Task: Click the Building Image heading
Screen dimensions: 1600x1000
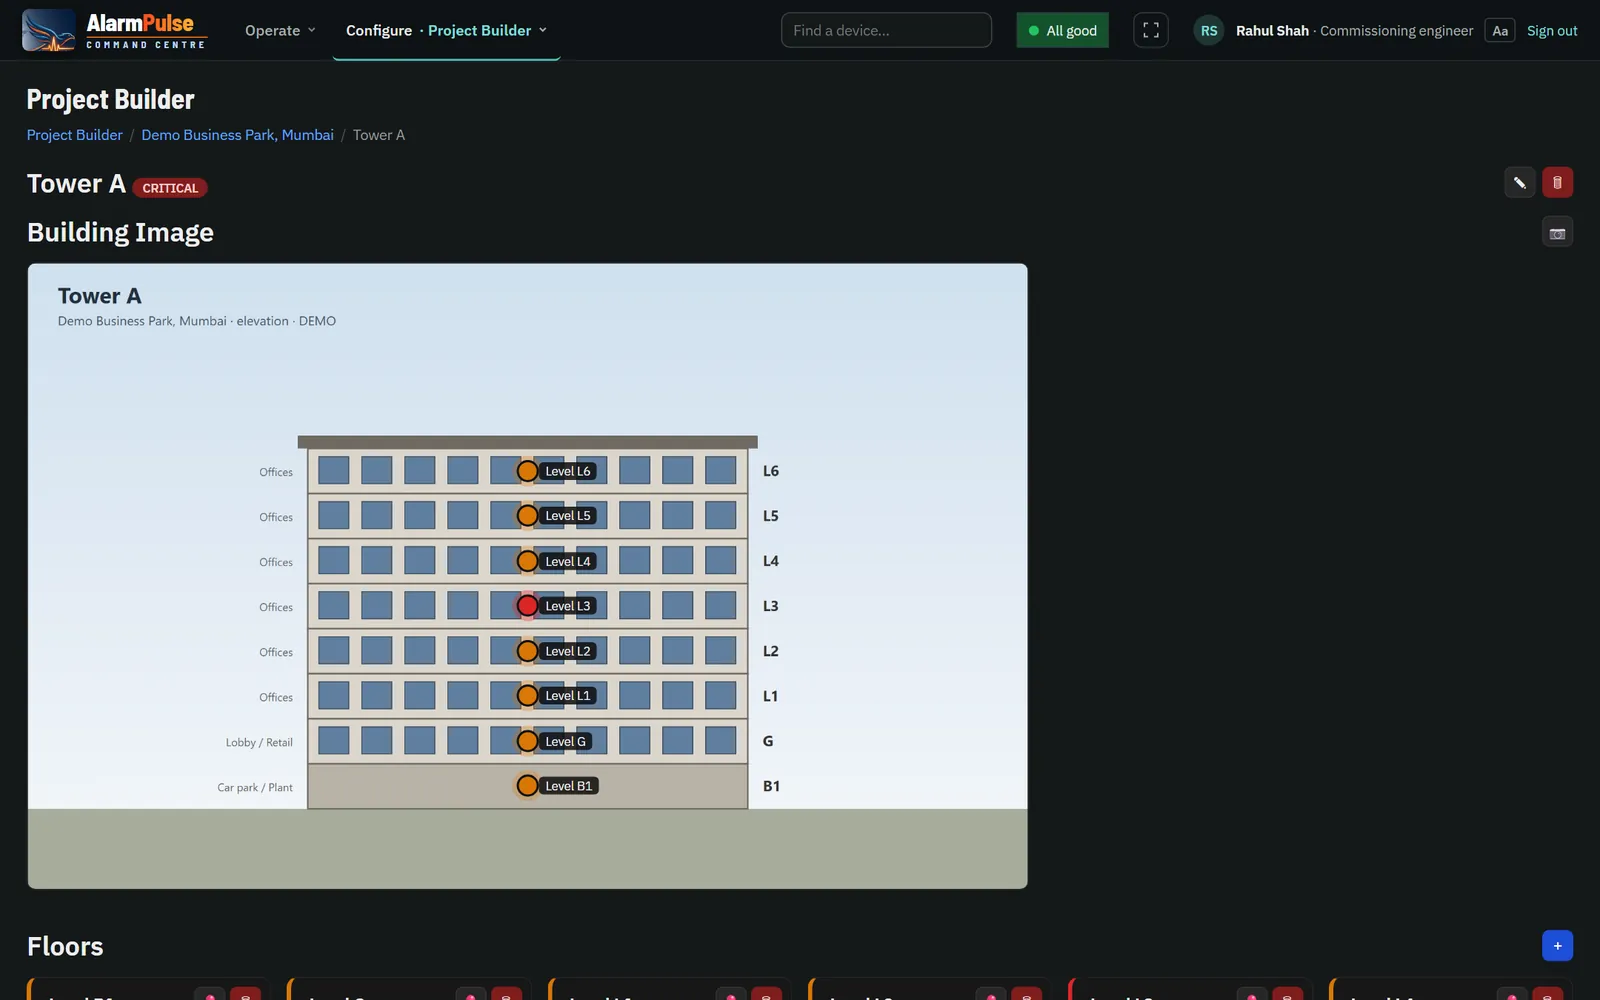Action: coord(120,232)
